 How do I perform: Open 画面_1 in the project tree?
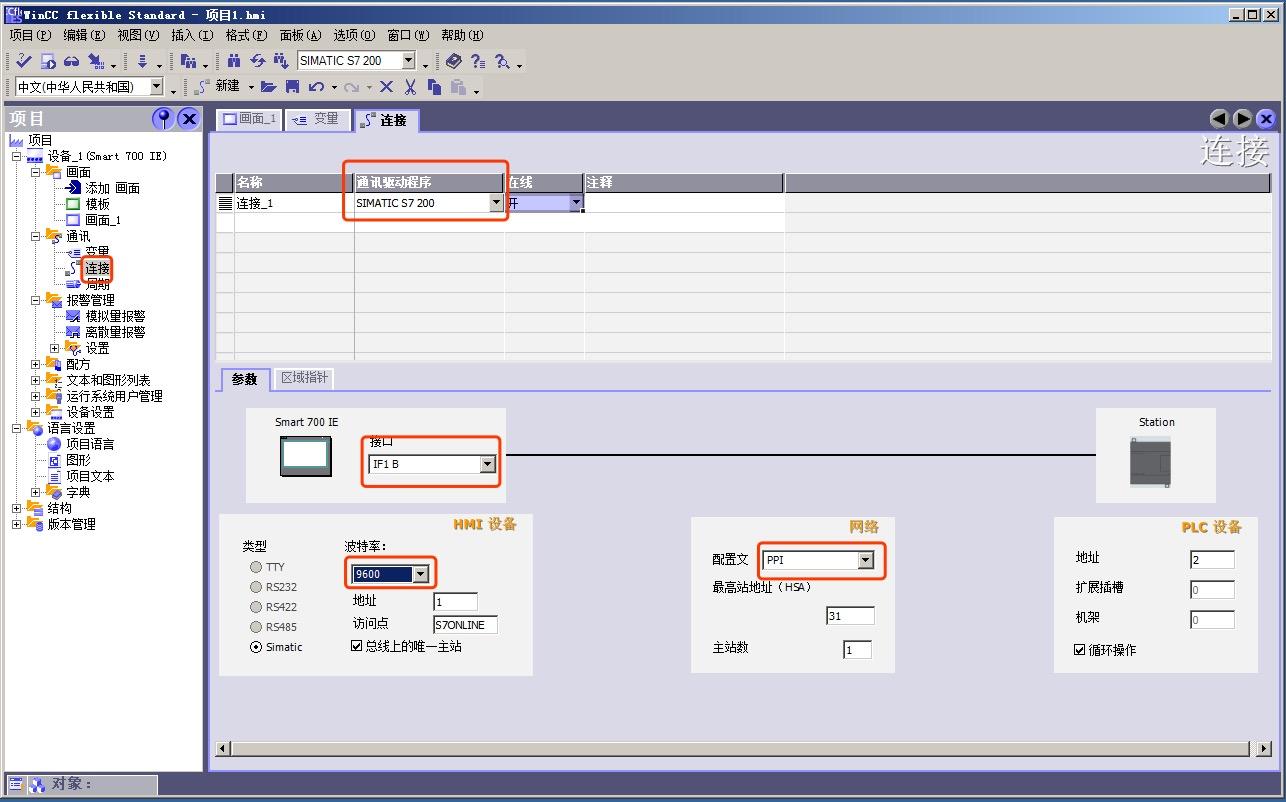pyautogui.click(x=102, y=220)
